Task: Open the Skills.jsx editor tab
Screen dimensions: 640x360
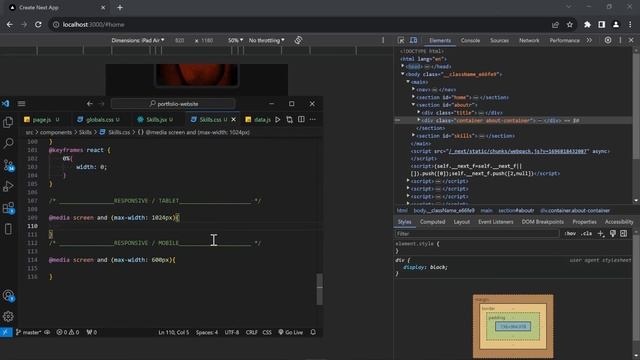Action: click(156, 120)
